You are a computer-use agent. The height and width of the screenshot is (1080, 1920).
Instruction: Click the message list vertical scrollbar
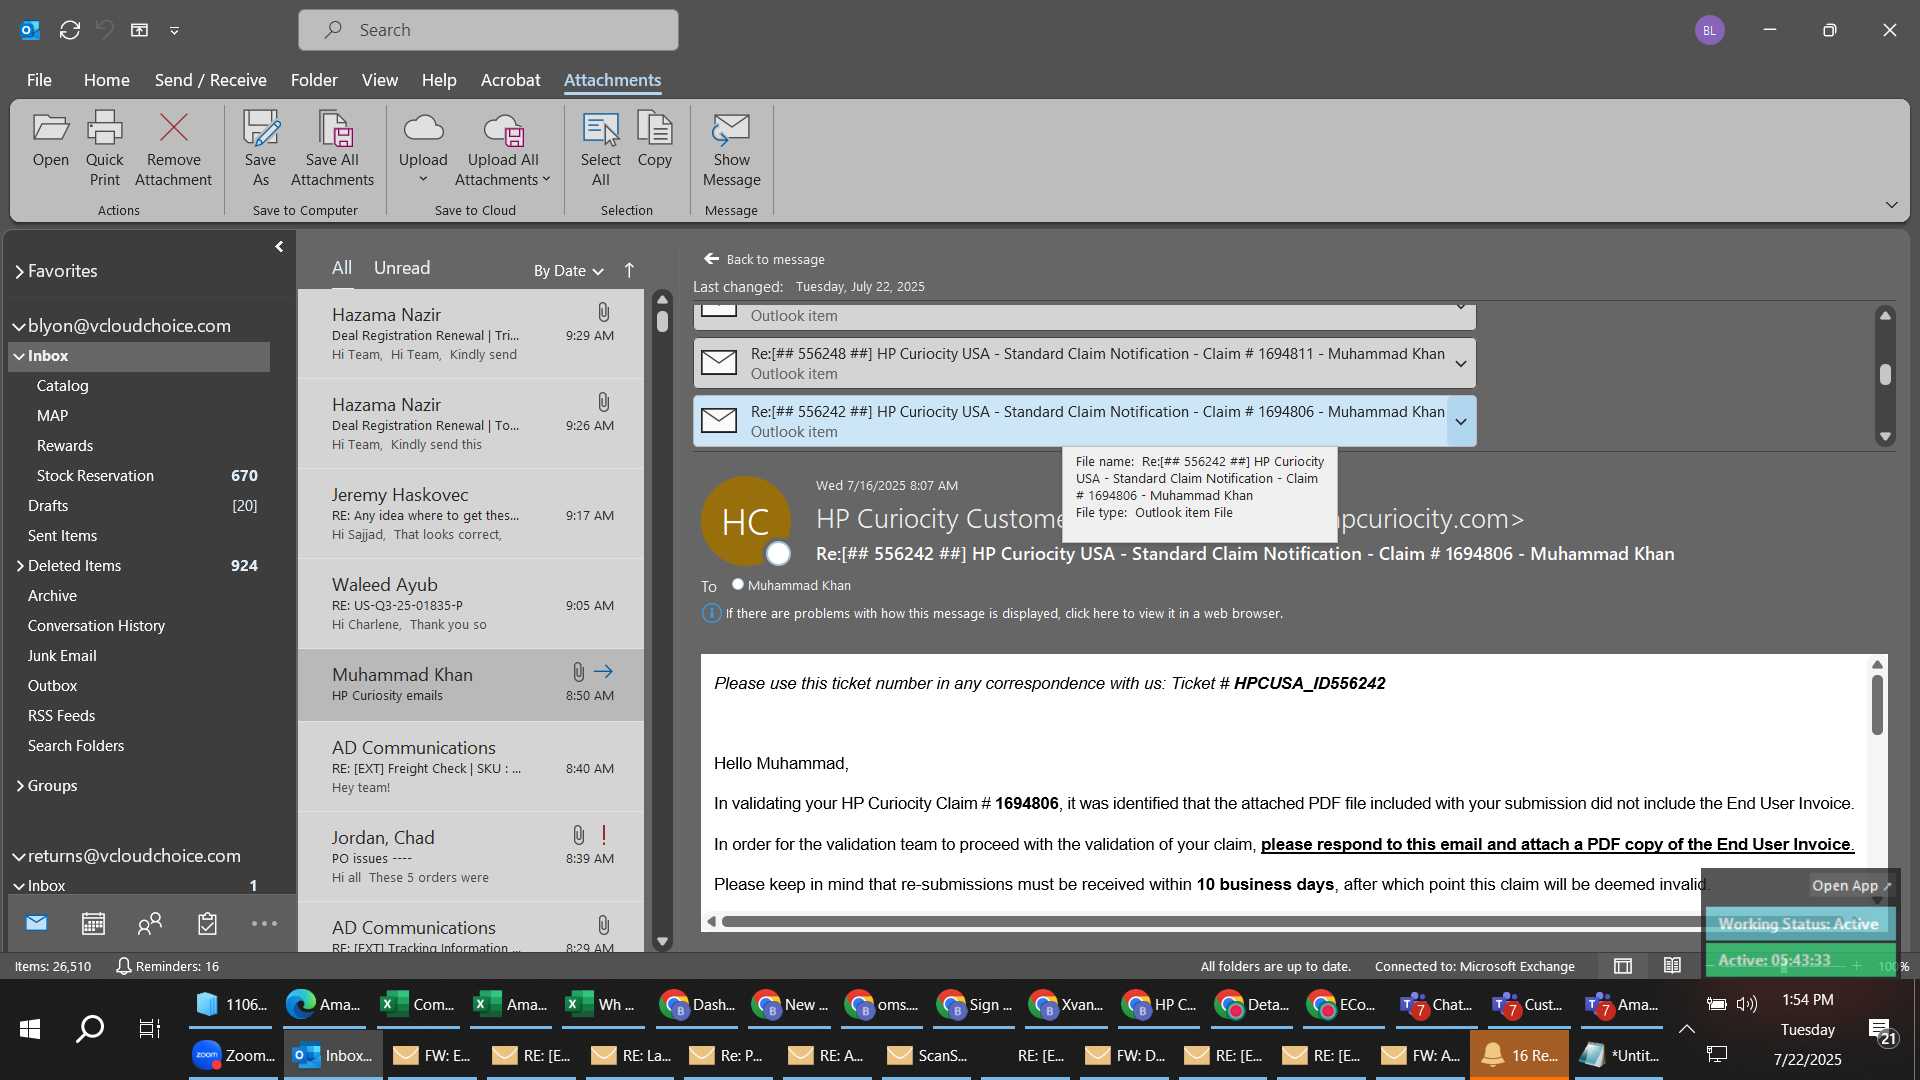[x=662, y=620]
